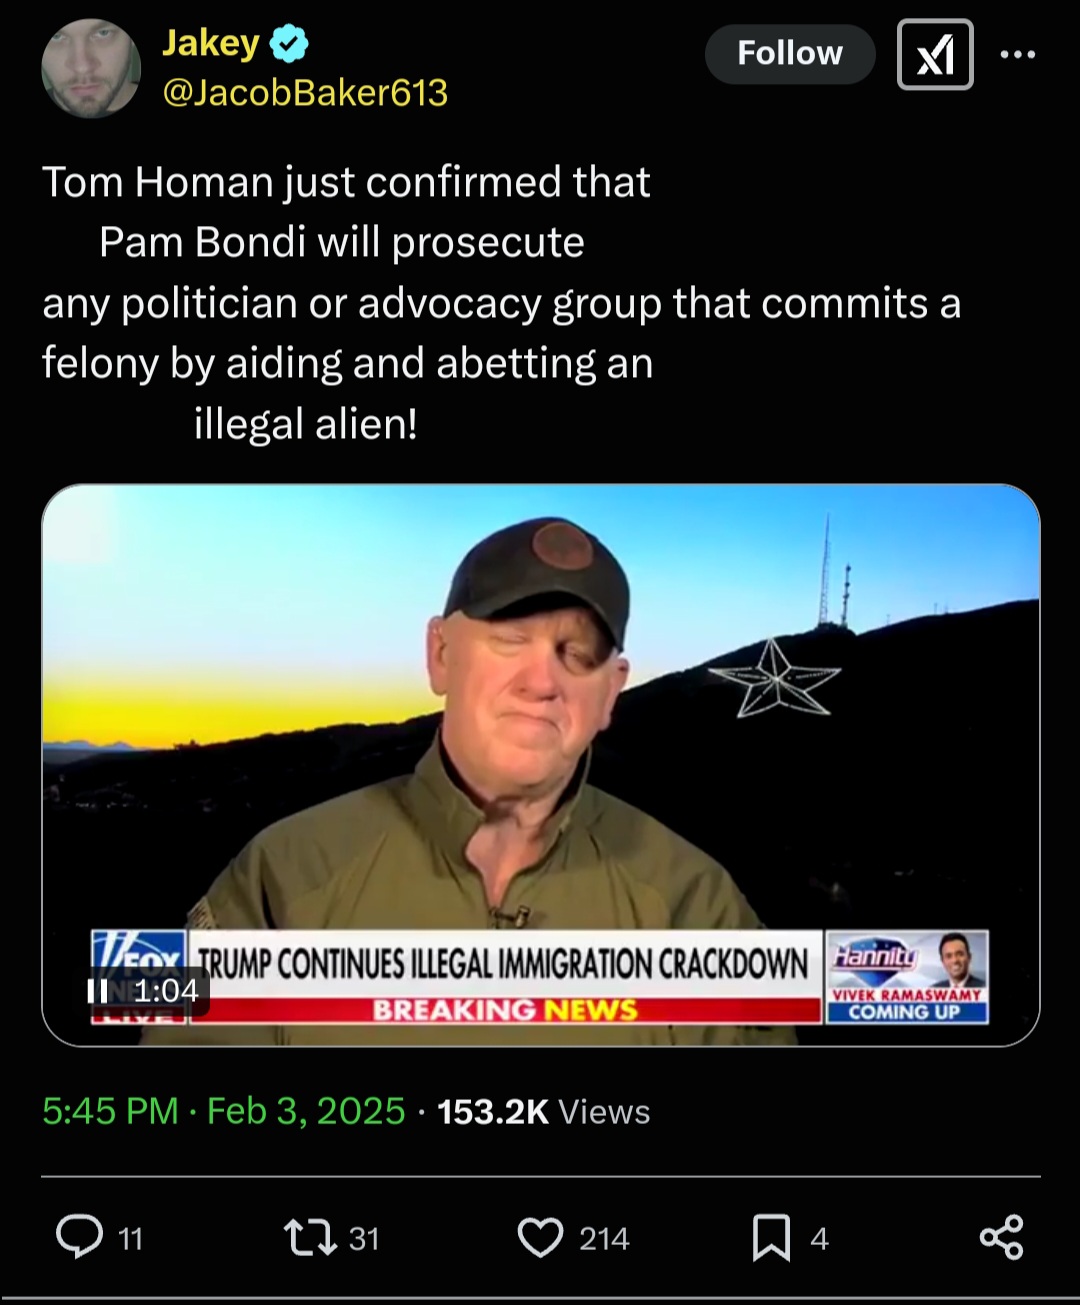View the 153.2K Views analytics
Screen dimensions: 1080x1305
point(544,1111)
